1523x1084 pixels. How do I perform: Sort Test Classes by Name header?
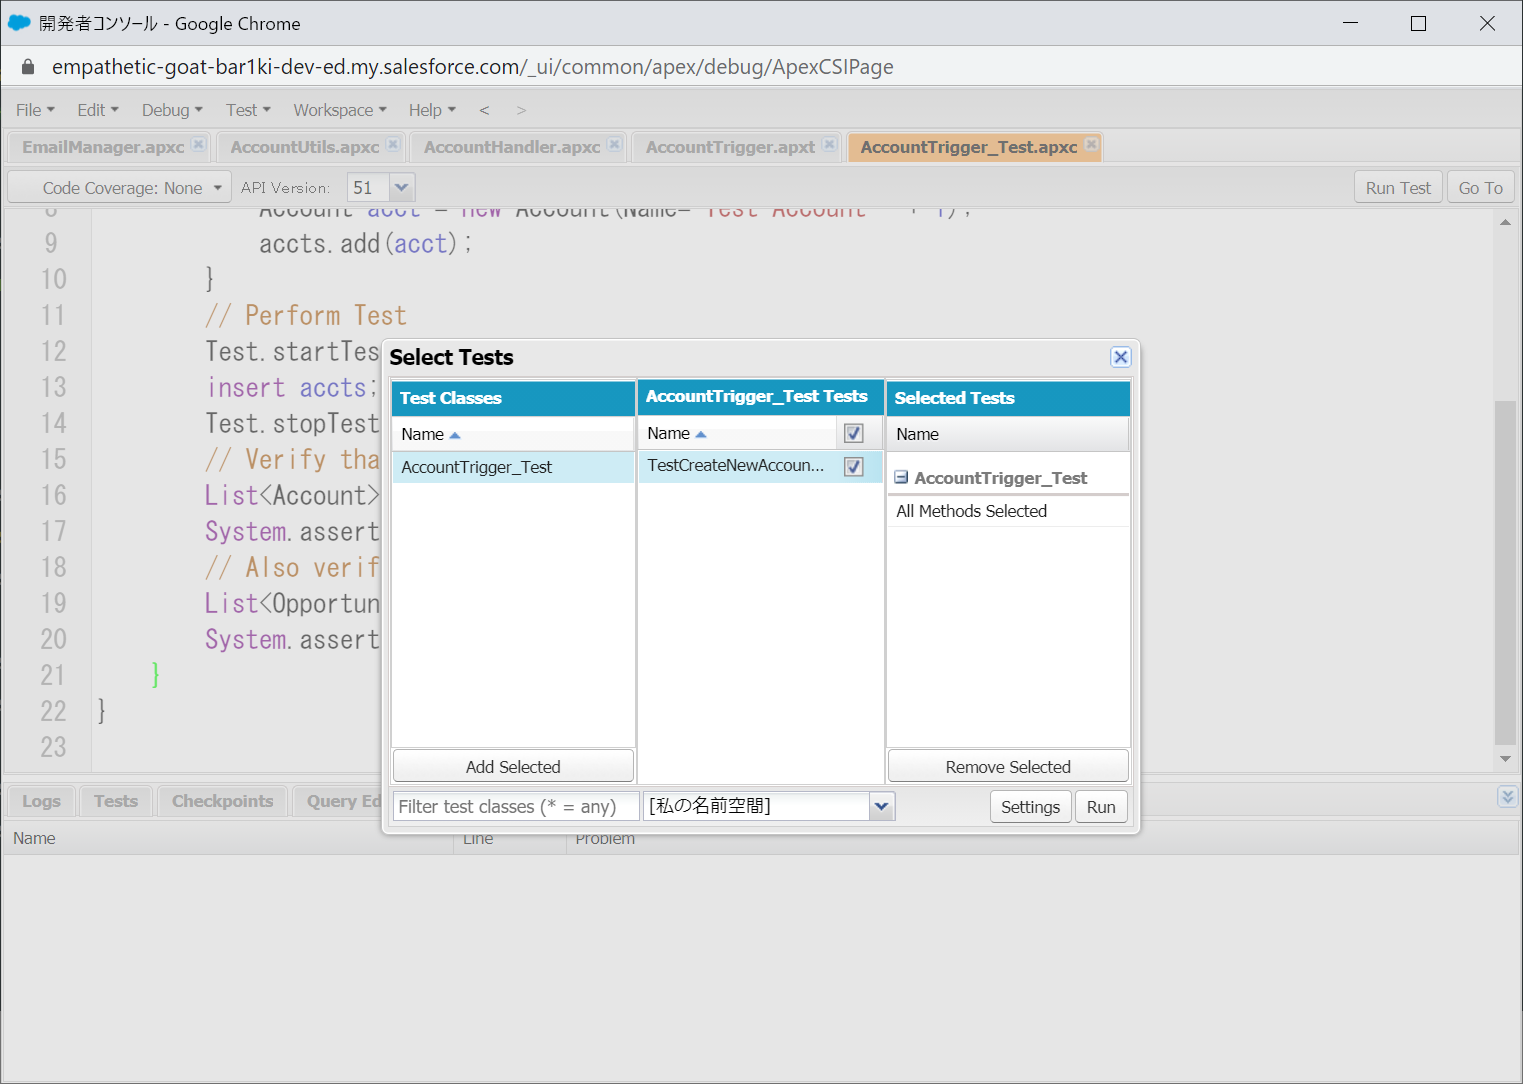513,434
